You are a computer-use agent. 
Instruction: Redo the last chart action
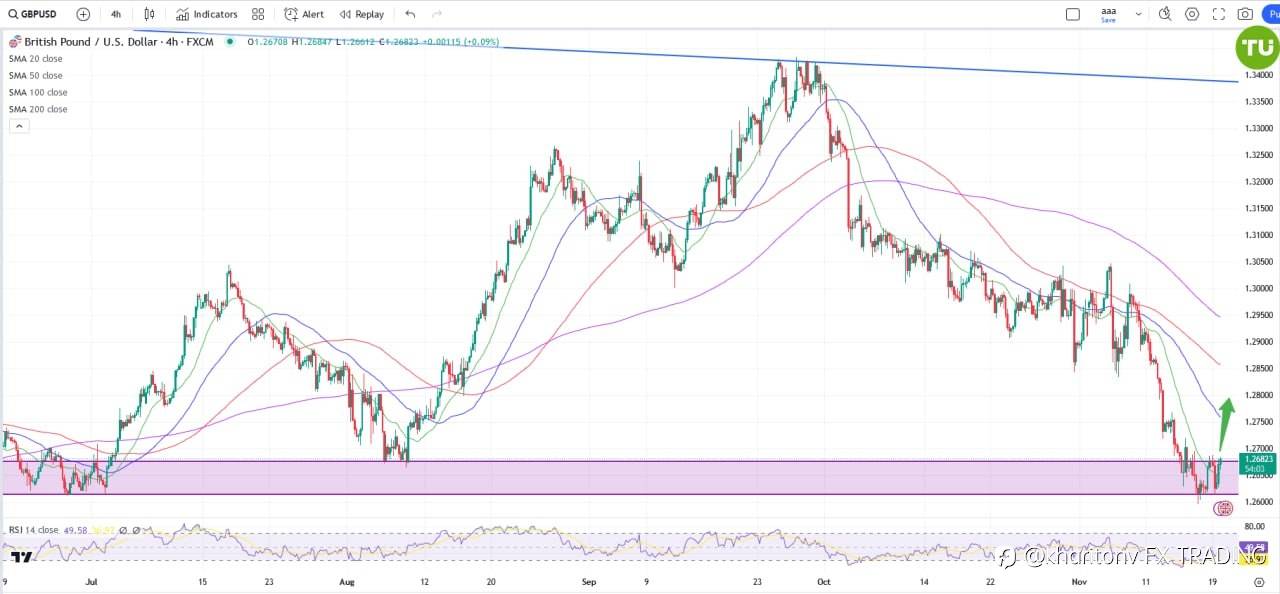(437, 14)
